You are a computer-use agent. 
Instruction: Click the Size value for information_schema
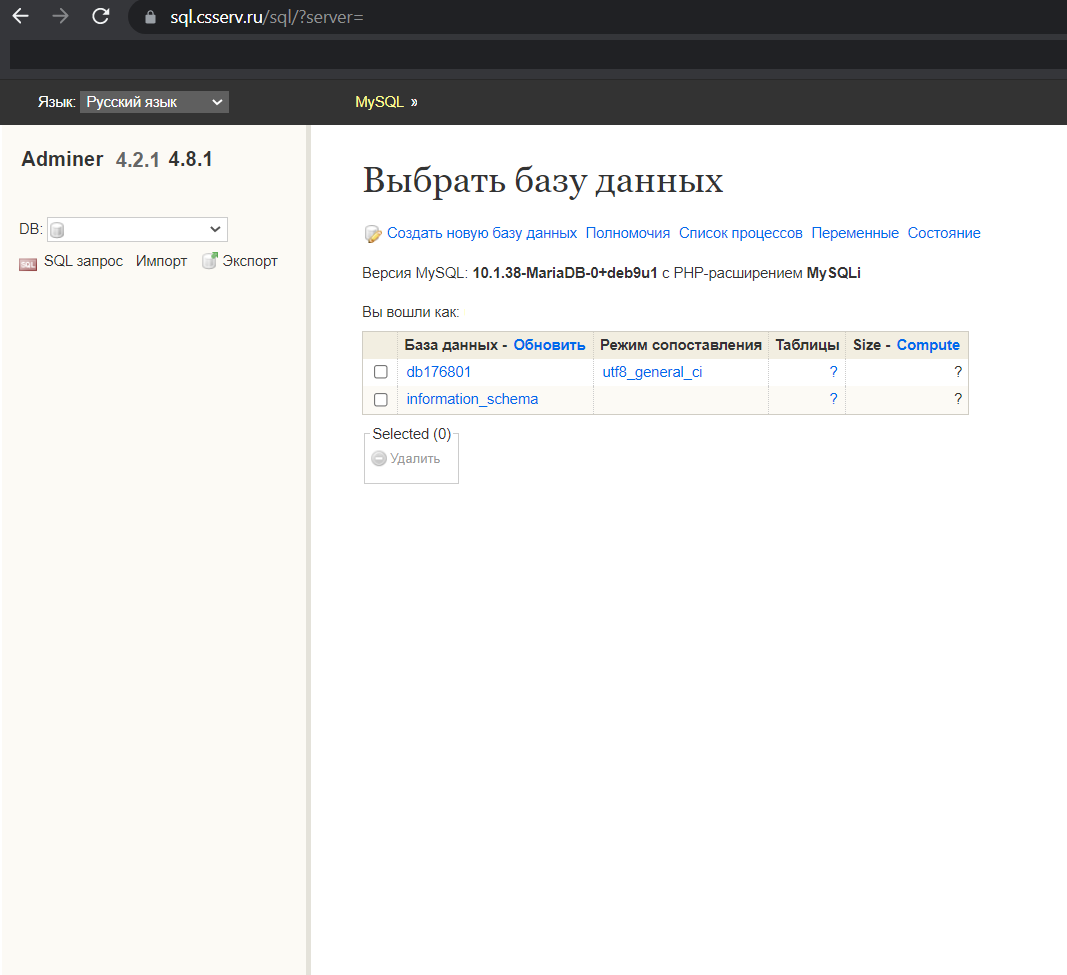pos(957,399)
